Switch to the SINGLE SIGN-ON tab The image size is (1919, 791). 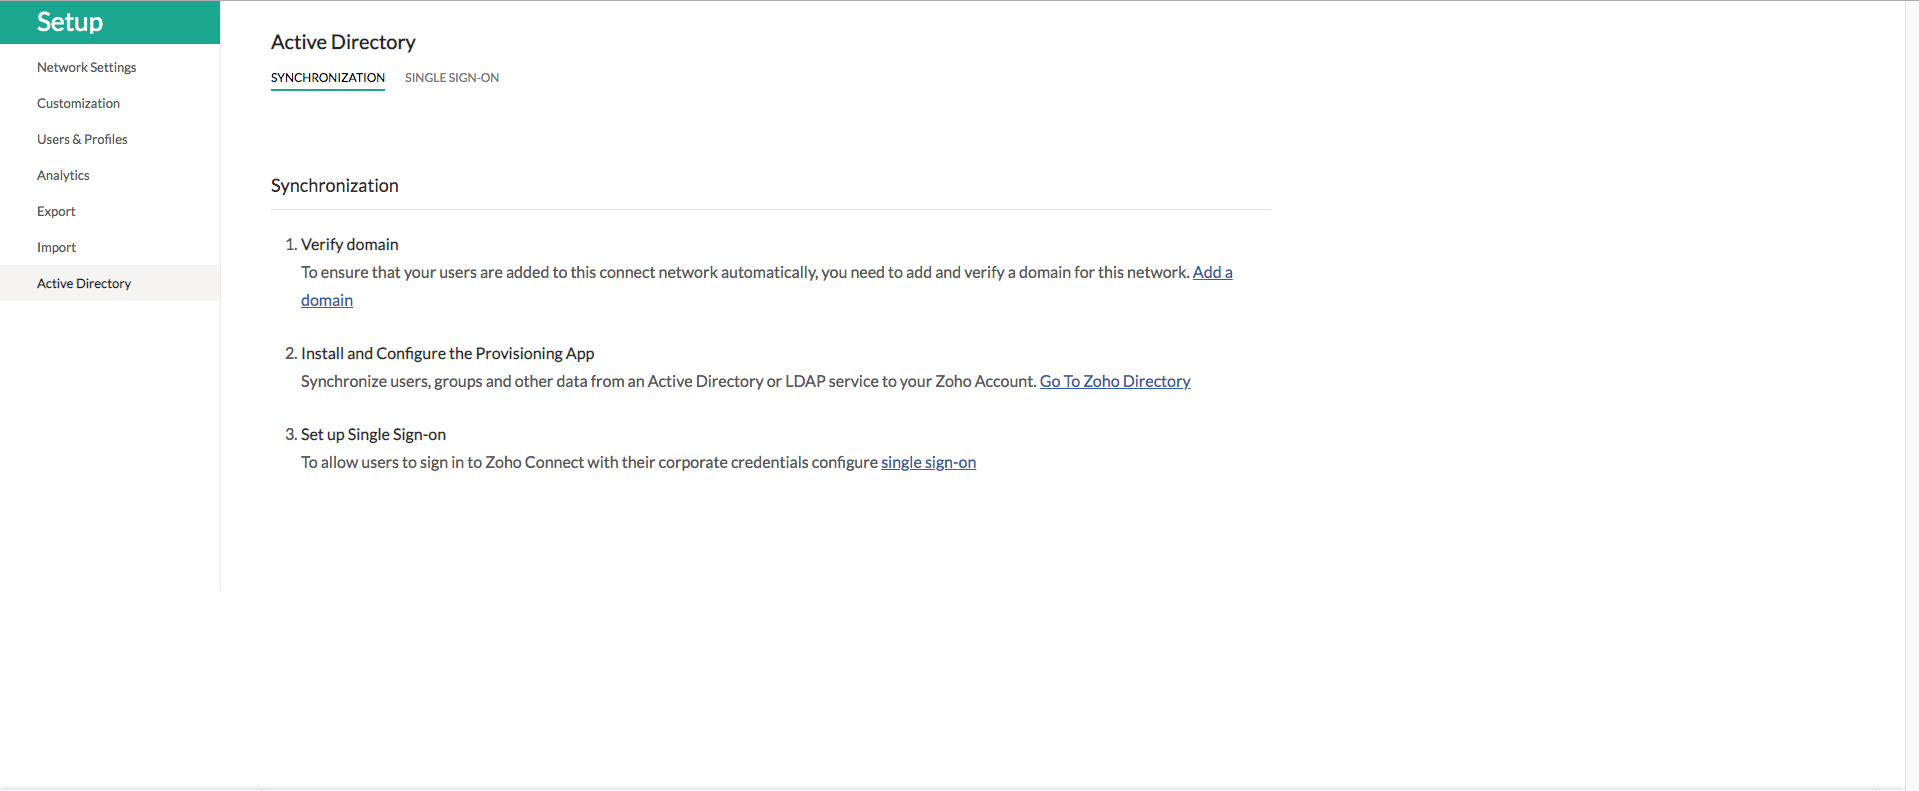click(x=451, y=77)
